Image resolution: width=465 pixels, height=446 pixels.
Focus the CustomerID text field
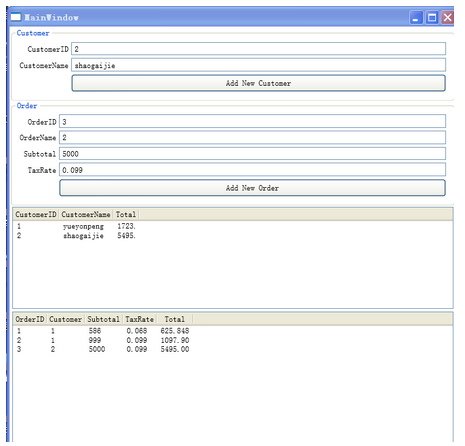pos(258,49)
